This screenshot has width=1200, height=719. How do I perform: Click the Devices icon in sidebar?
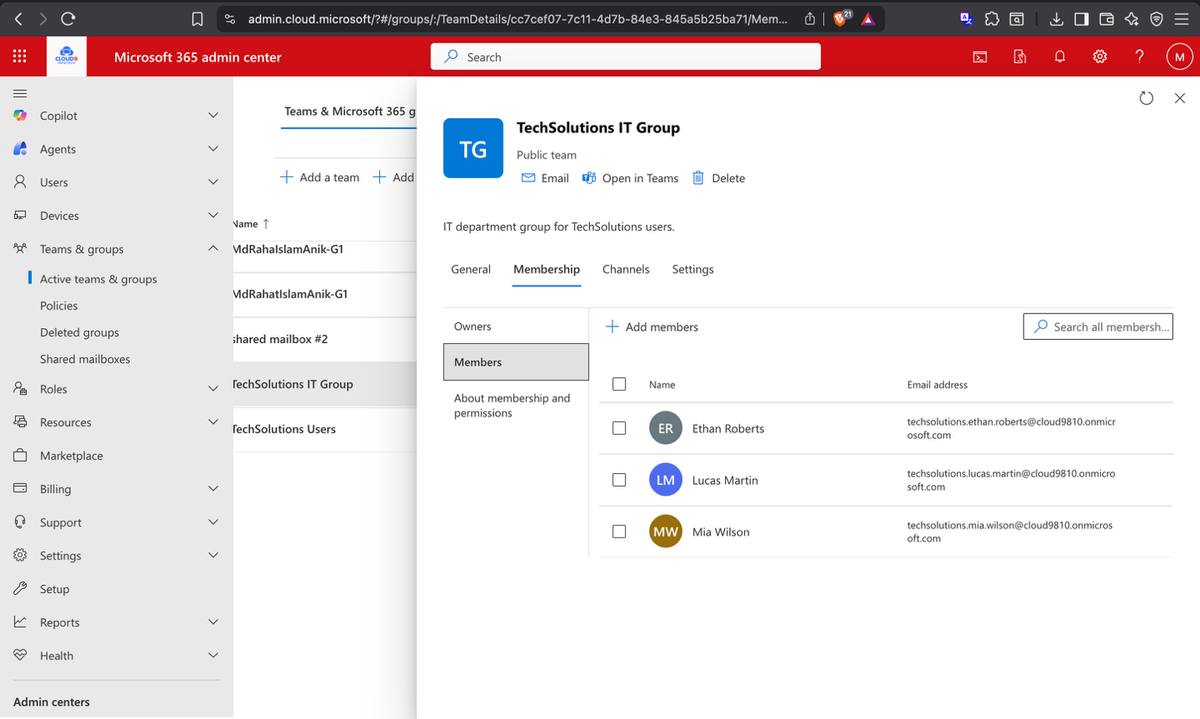[x=20, y=215]
